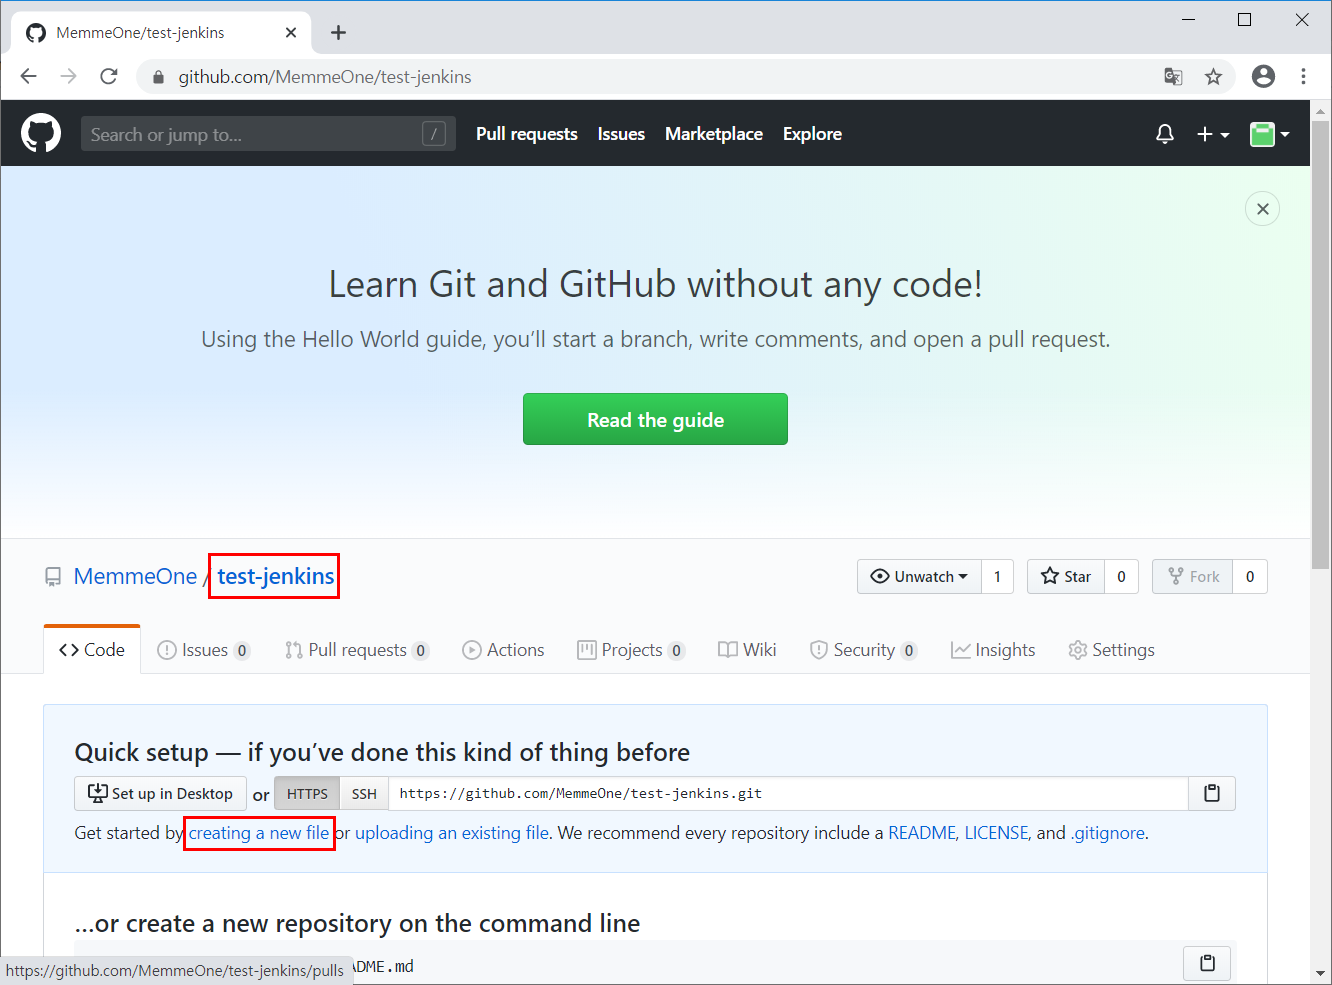1332x985 pixels.
Task: Switch to the Wiki tab
Action: pyautogui.click(x=747, y=650)
